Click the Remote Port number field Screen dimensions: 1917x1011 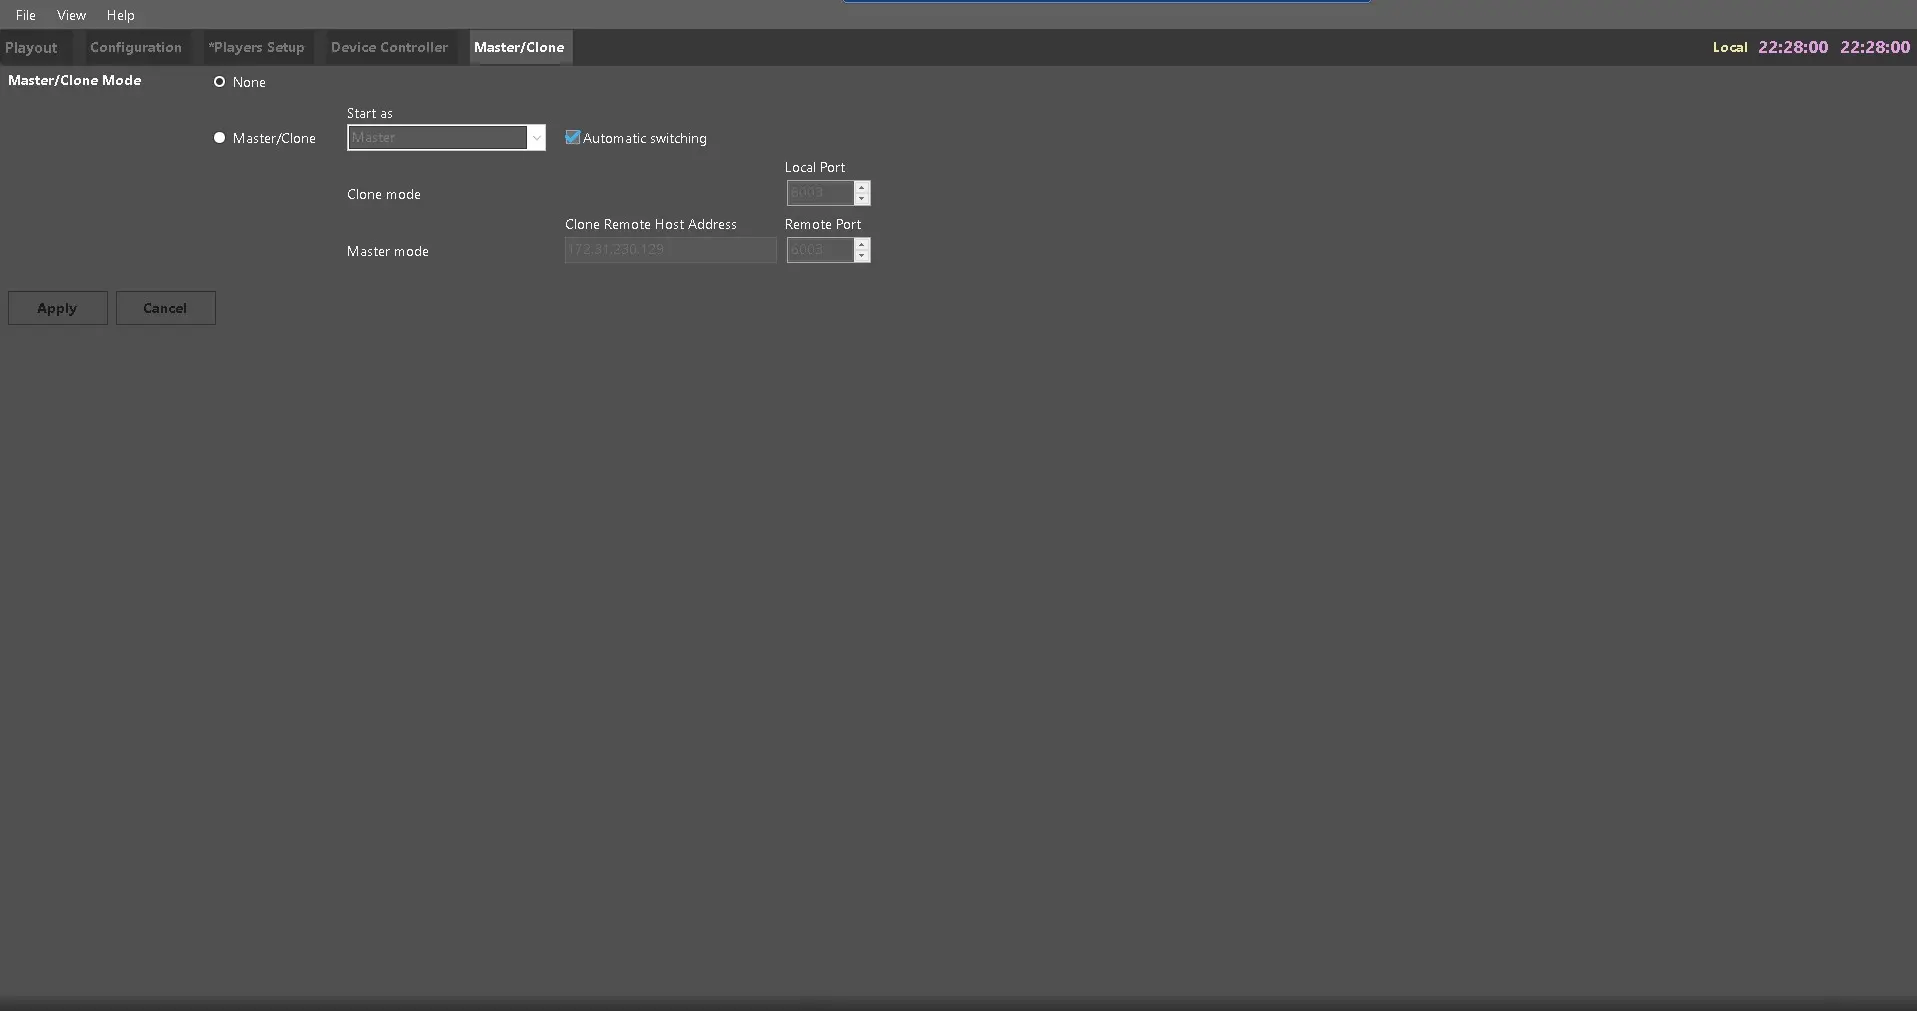(819, 250)
